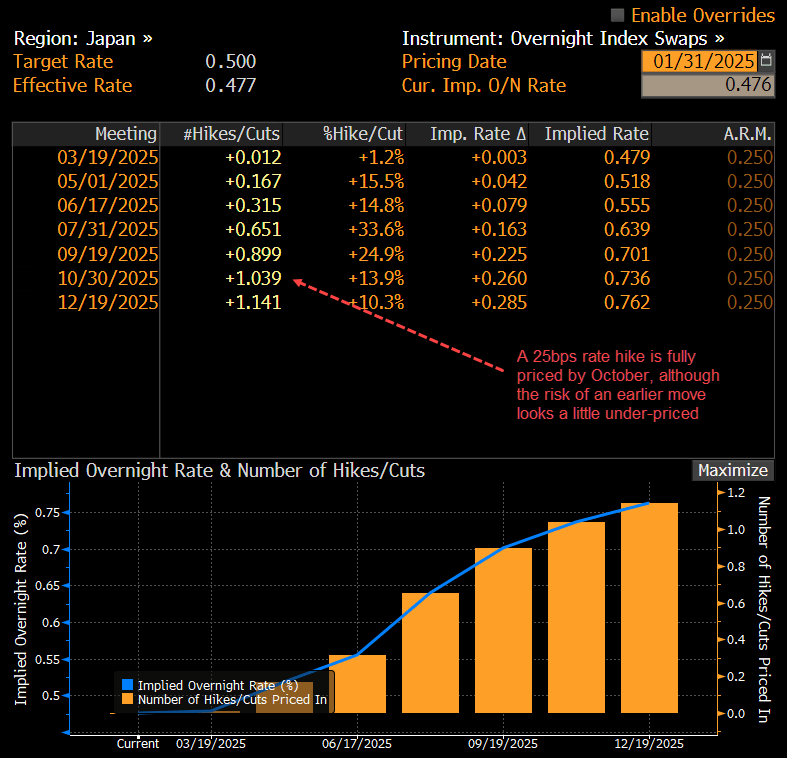The height and width of the screenshot is (758, 787).
Task: Edit the Pricing Date field 01/31/2025
Action: click(x=700, y=61)
